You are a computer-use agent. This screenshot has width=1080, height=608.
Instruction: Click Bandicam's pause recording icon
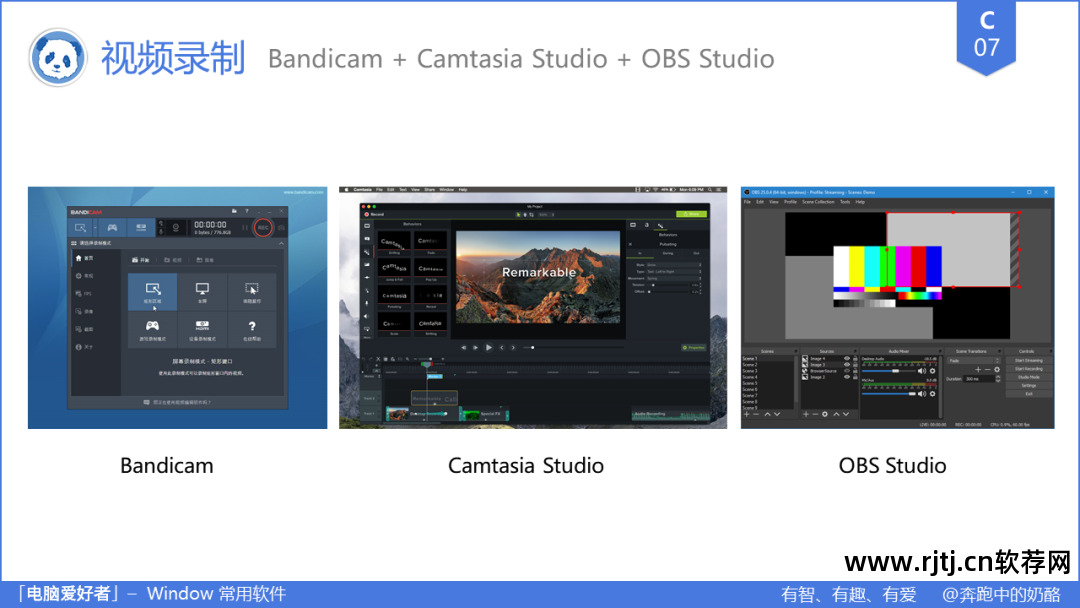tap(244, 227)
